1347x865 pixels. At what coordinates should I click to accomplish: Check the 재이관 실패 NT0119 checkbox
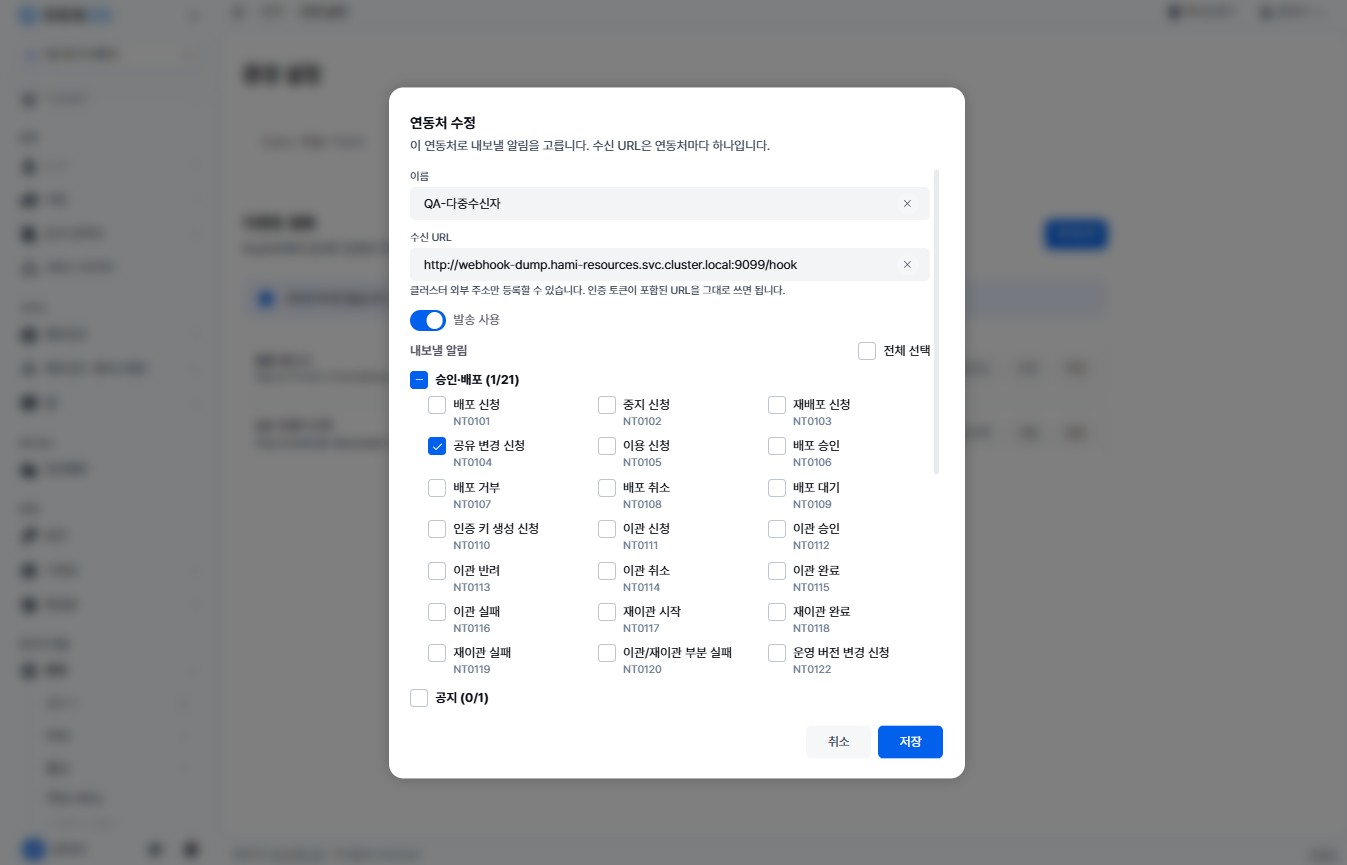(437, 653)
